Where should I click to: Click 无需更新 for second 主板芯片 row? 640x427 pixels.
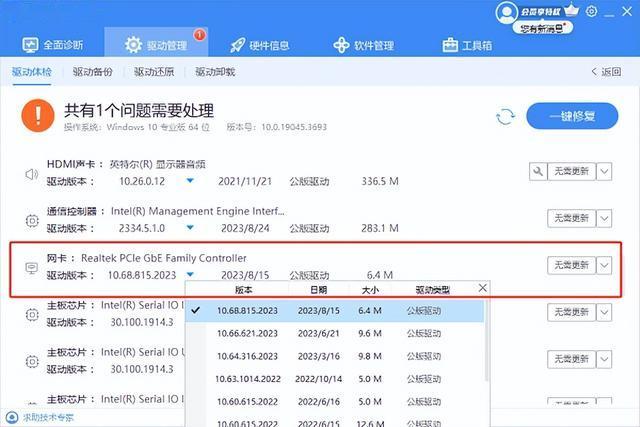click(571, 359)
